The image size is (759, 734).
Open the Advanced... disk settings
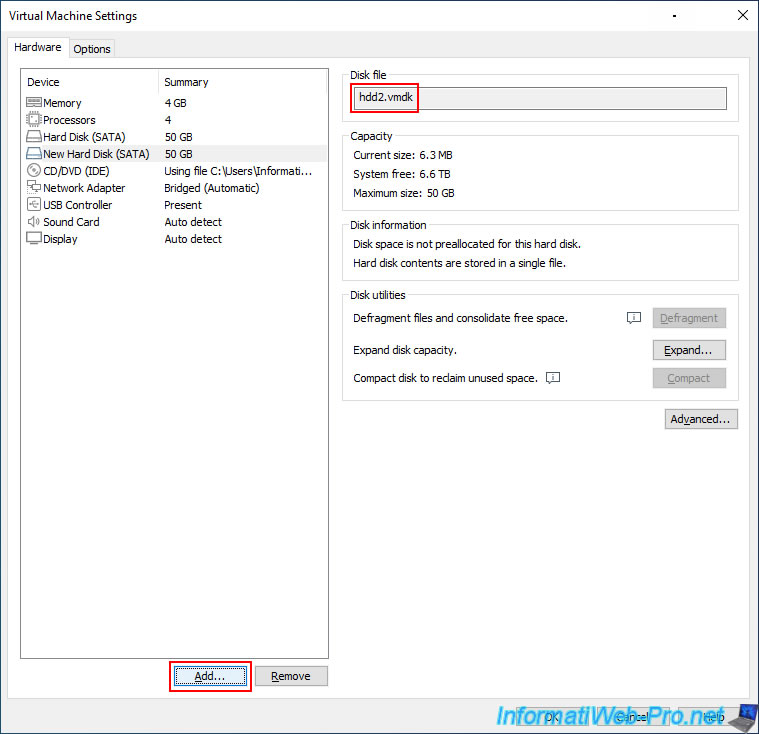pyautogui.click(x=701, y=419)
